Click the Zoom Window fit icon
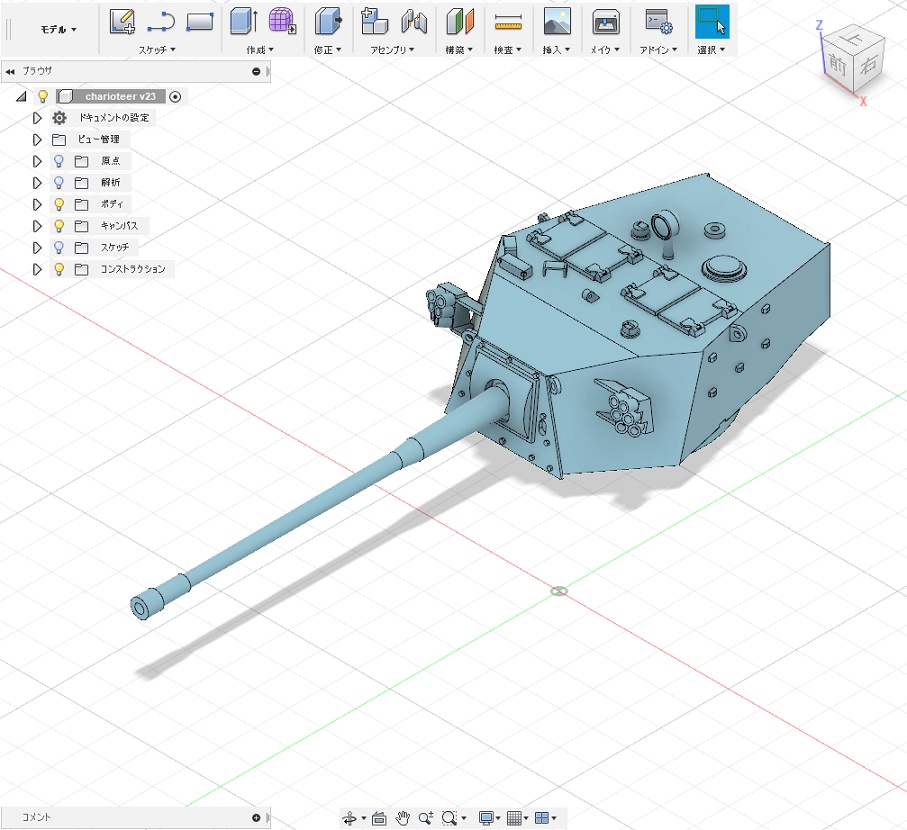 click(x=449, y=818)
